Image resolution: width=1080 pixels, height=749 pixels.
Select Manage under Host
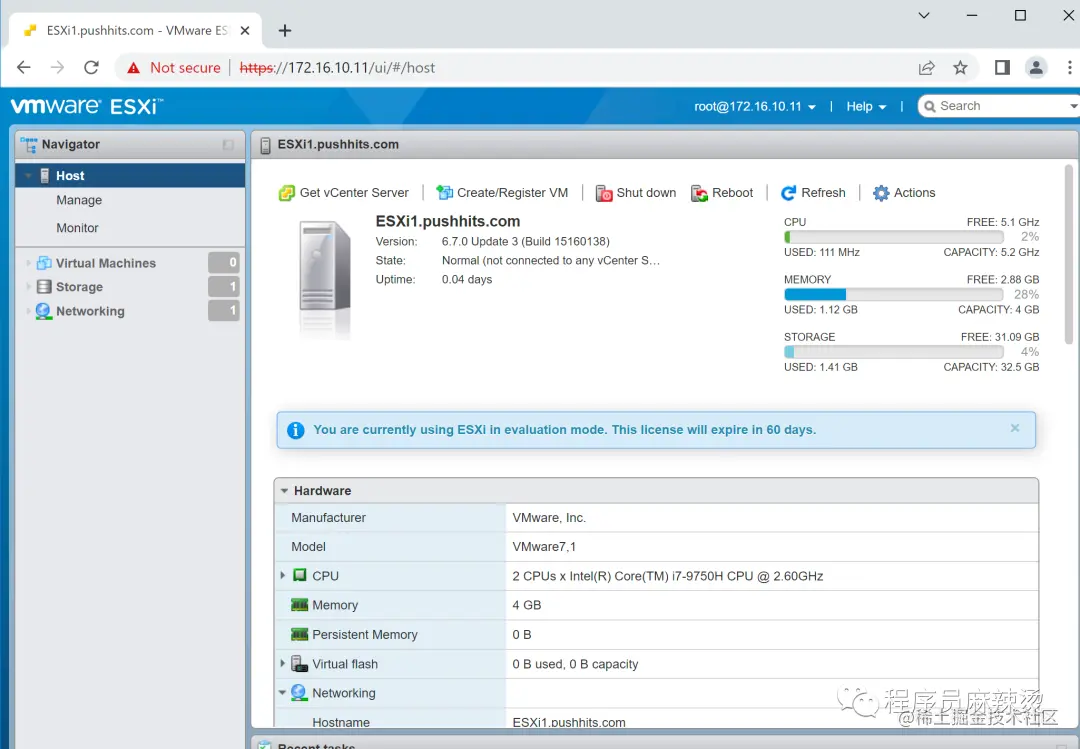pyautogui.click(x=79, y=200)
